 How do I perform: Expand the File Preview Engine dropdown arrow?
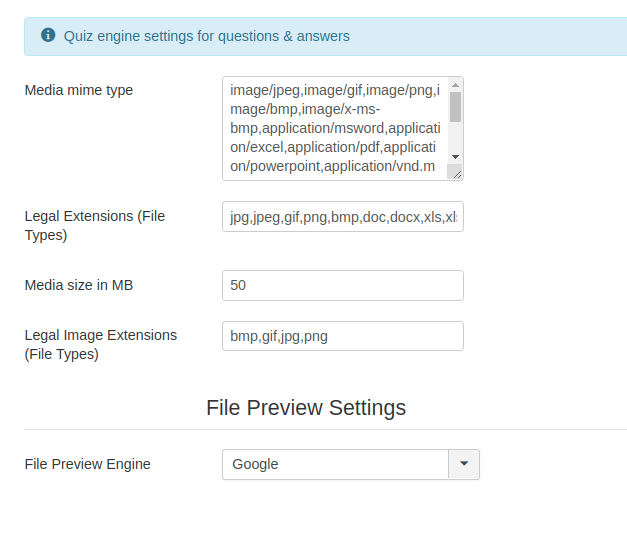[464, 464]
